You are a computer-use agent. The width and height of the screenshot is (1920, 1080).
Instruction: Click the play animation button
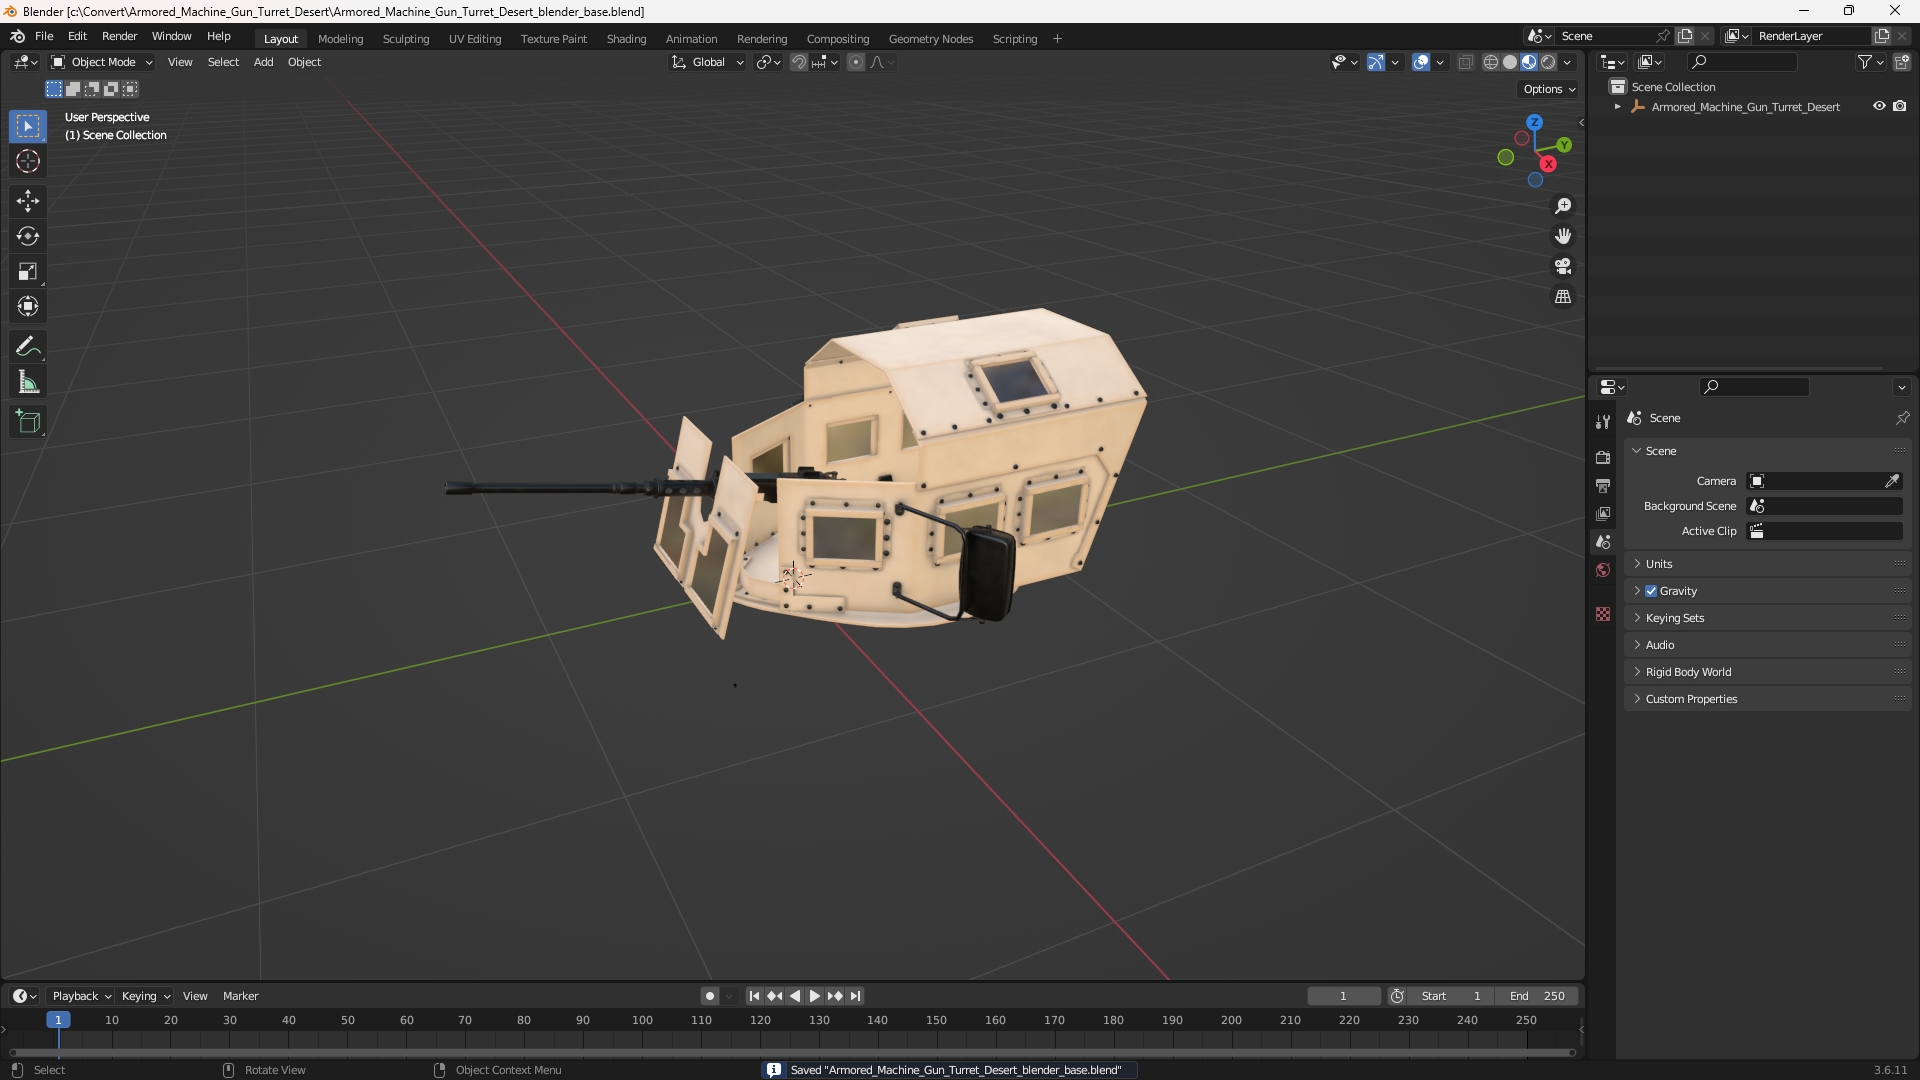[814, 996]
